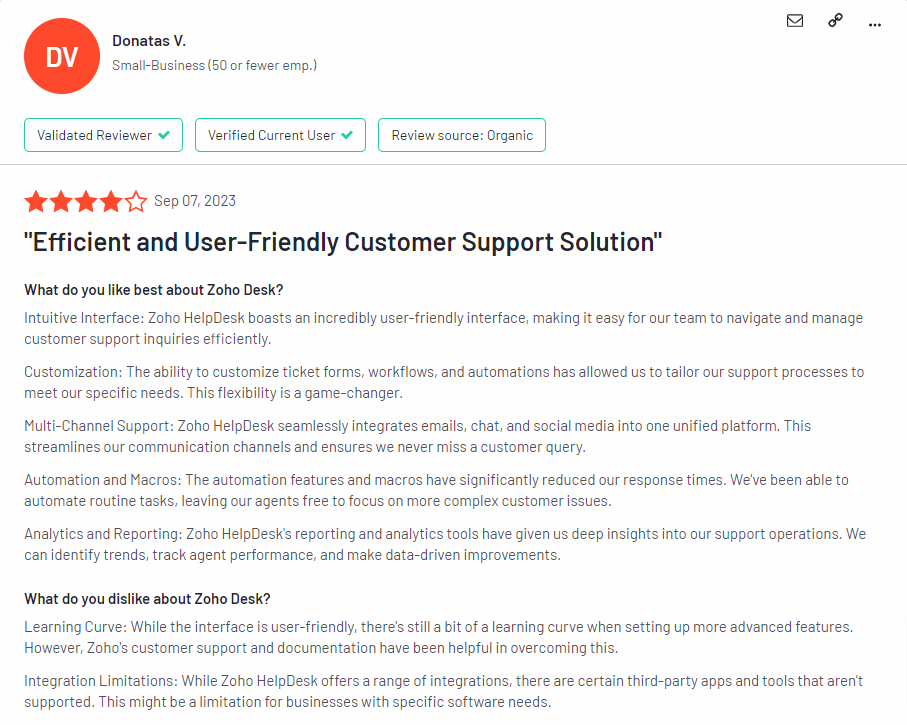907x725 pixels.
Task: Click the copy link icon
Action: (835, 20)
